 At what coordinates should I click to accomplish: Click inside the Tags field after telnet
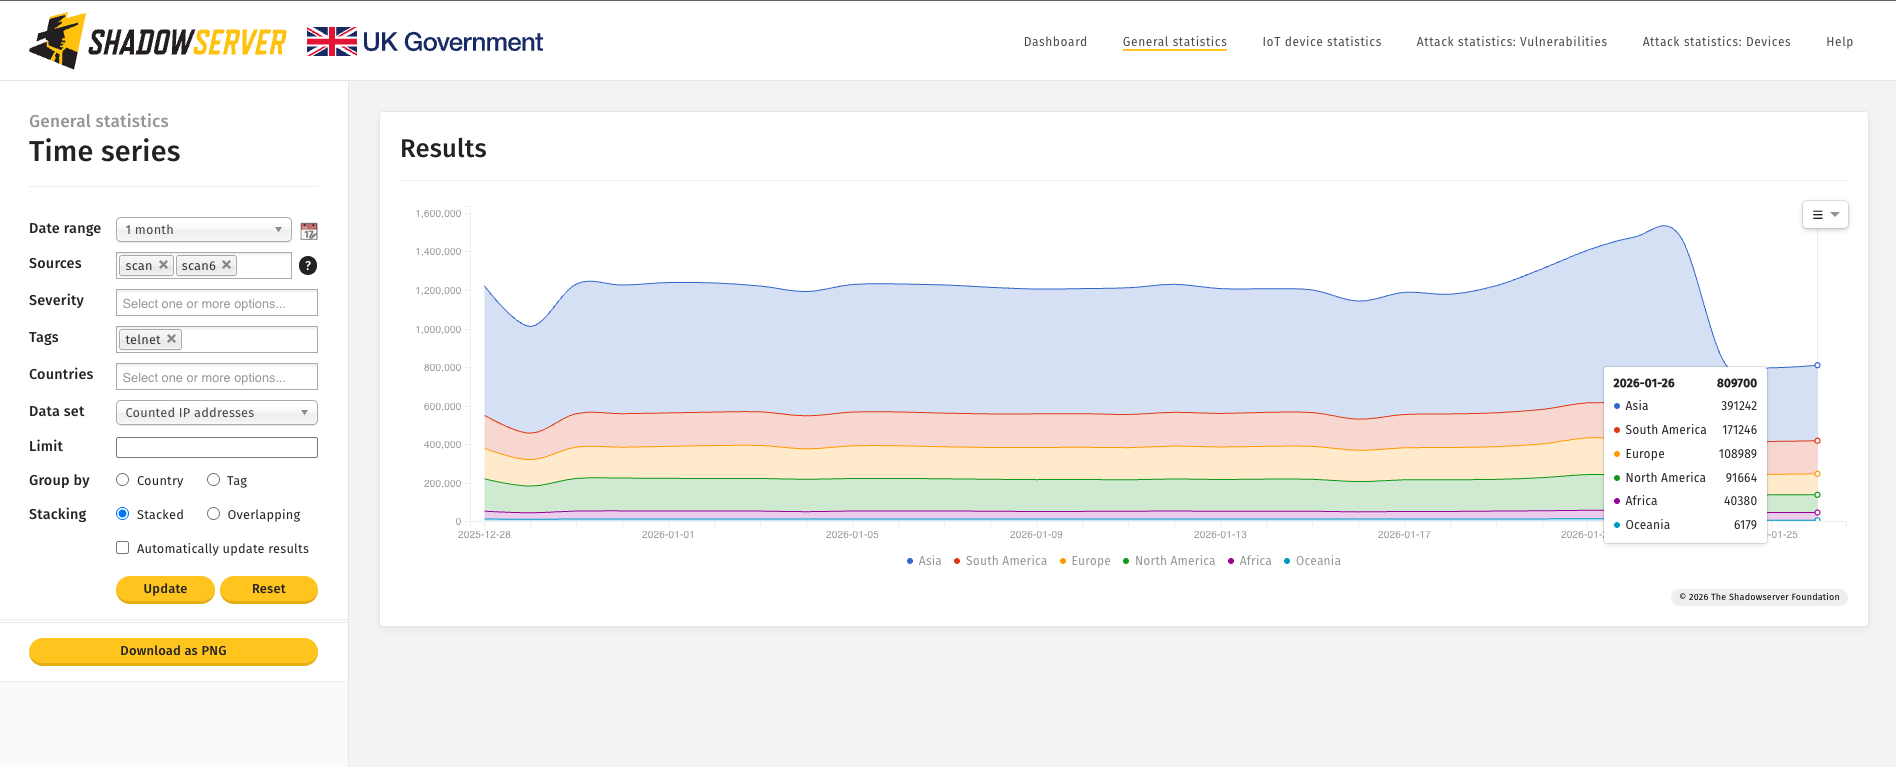click(249, 339)
